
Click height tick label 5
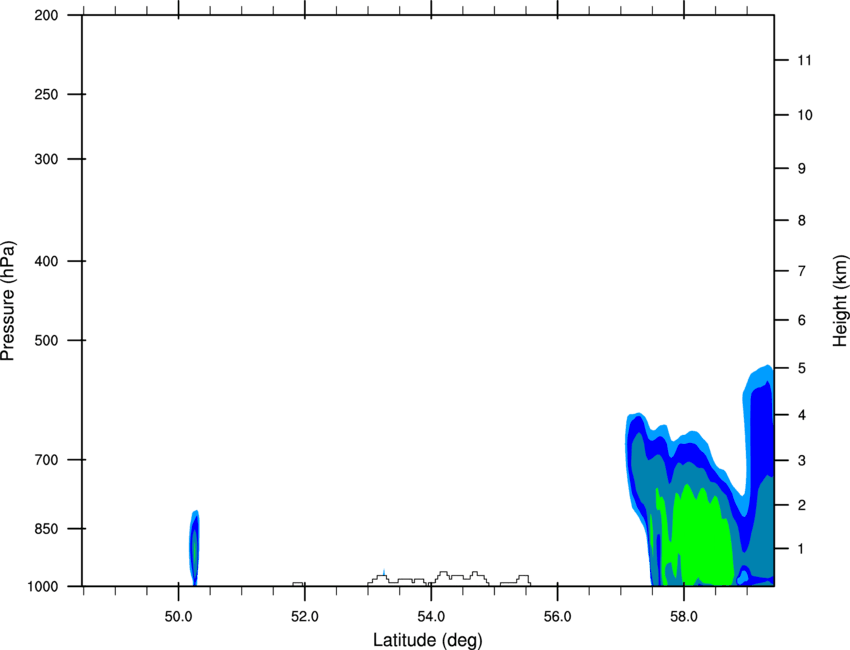(802, 368)
